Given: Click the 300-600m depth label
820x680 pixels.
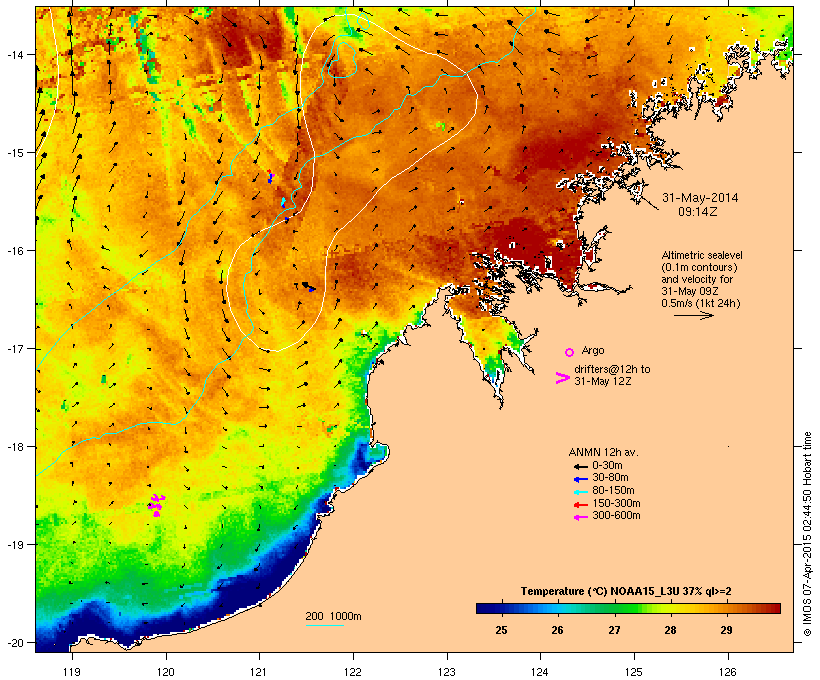Looking at the screenshot, I should (x=616, y=516).
